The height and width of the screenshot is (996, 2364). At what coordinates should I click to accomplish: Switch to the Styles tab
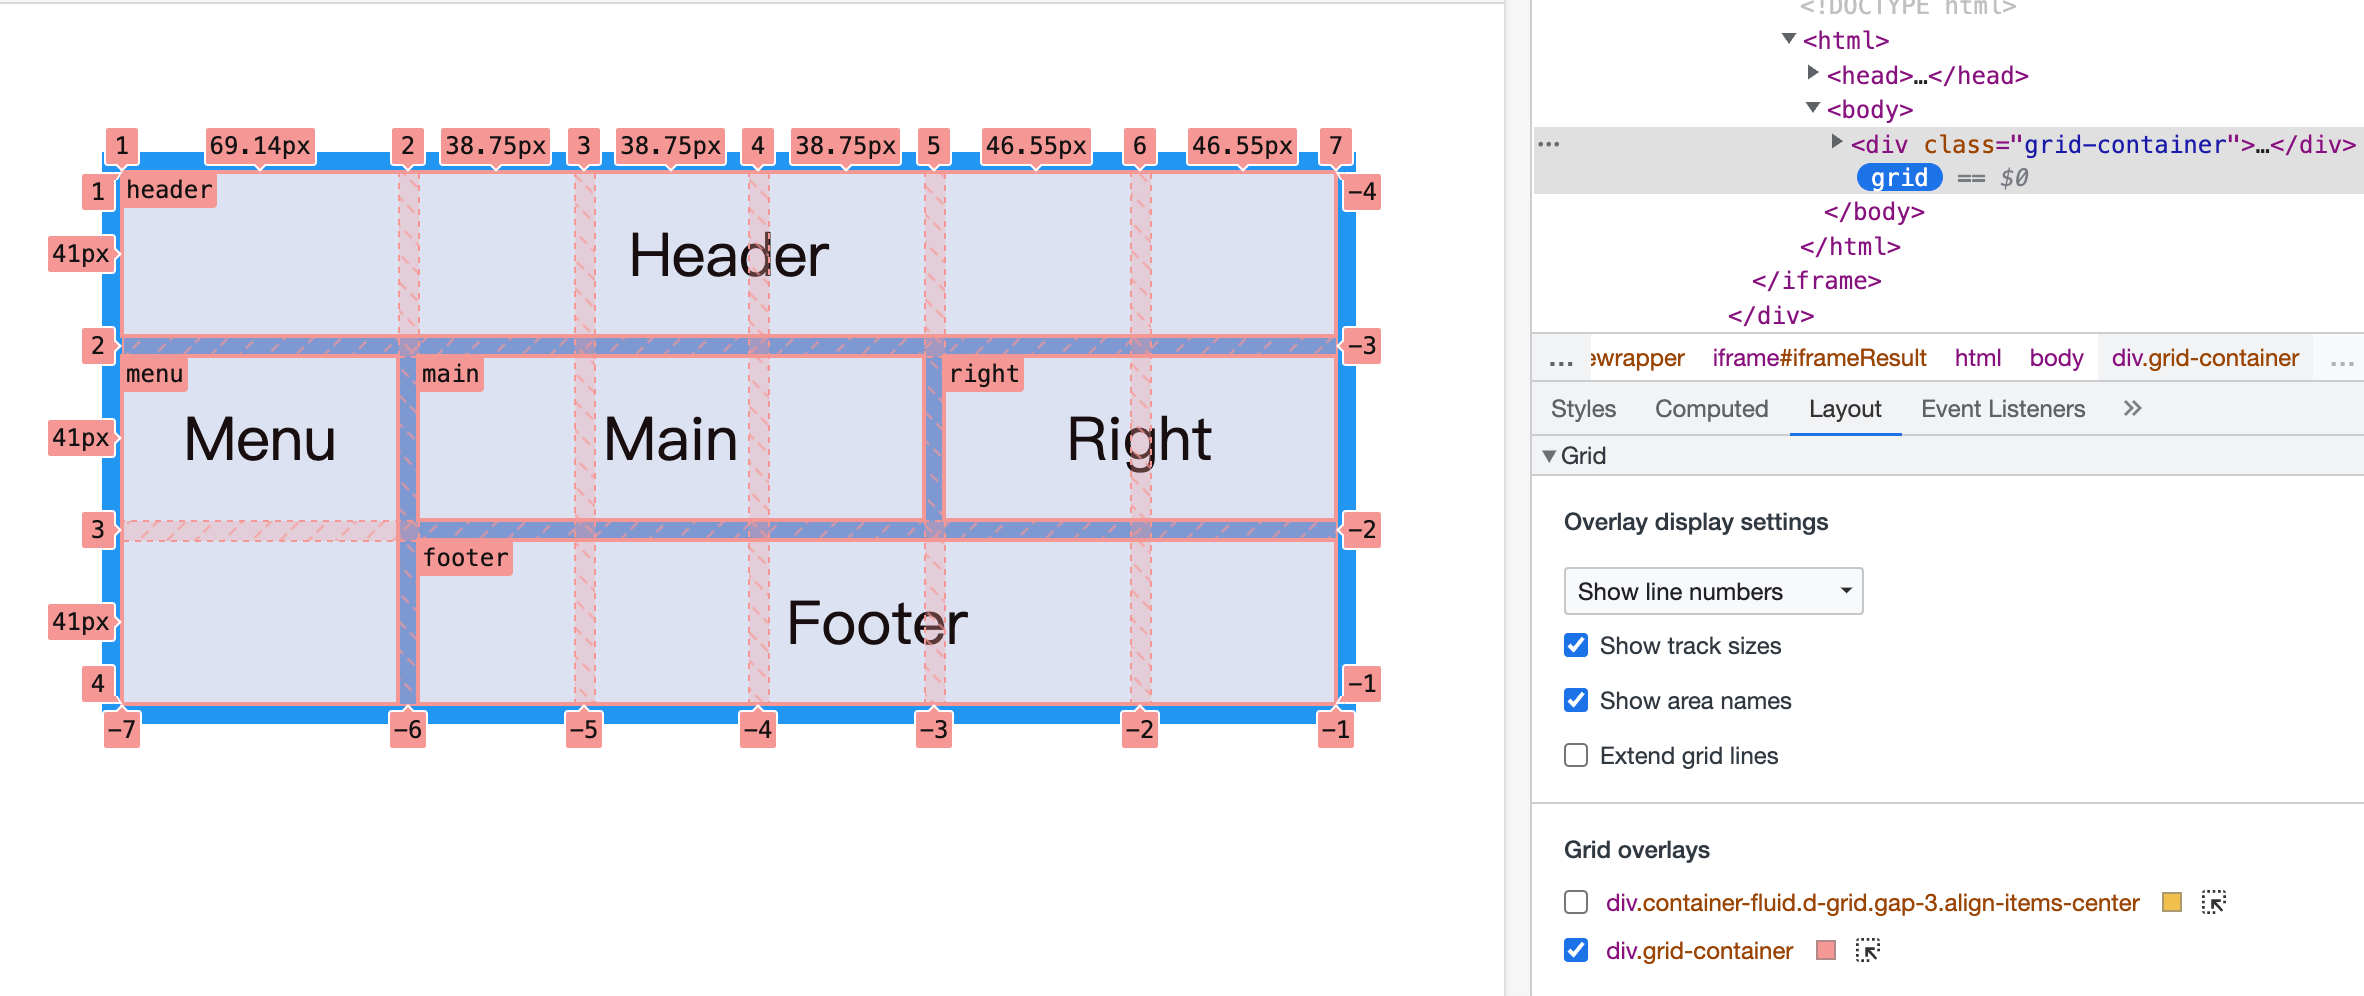pos(1583,409)
